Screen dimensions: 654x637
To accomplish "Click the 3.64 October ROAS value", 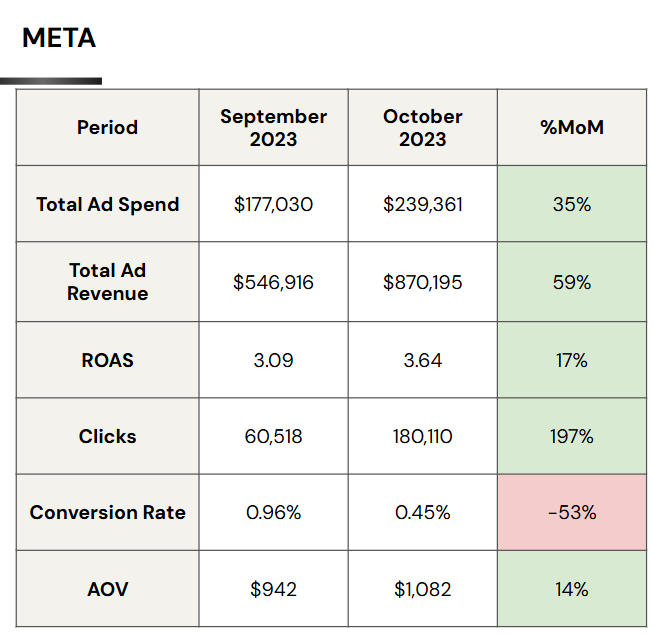I will click(x=423, y=360).
